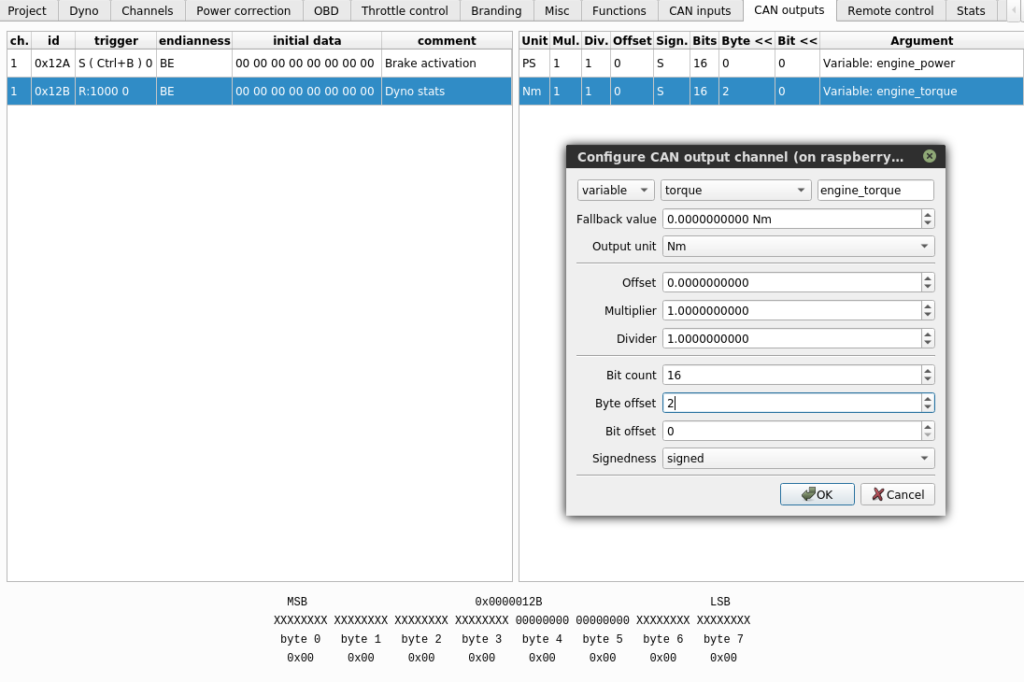This screenshot has width=1024, height=682.
Task: Switch to the Project tab
Action: (x=27, y=10)
